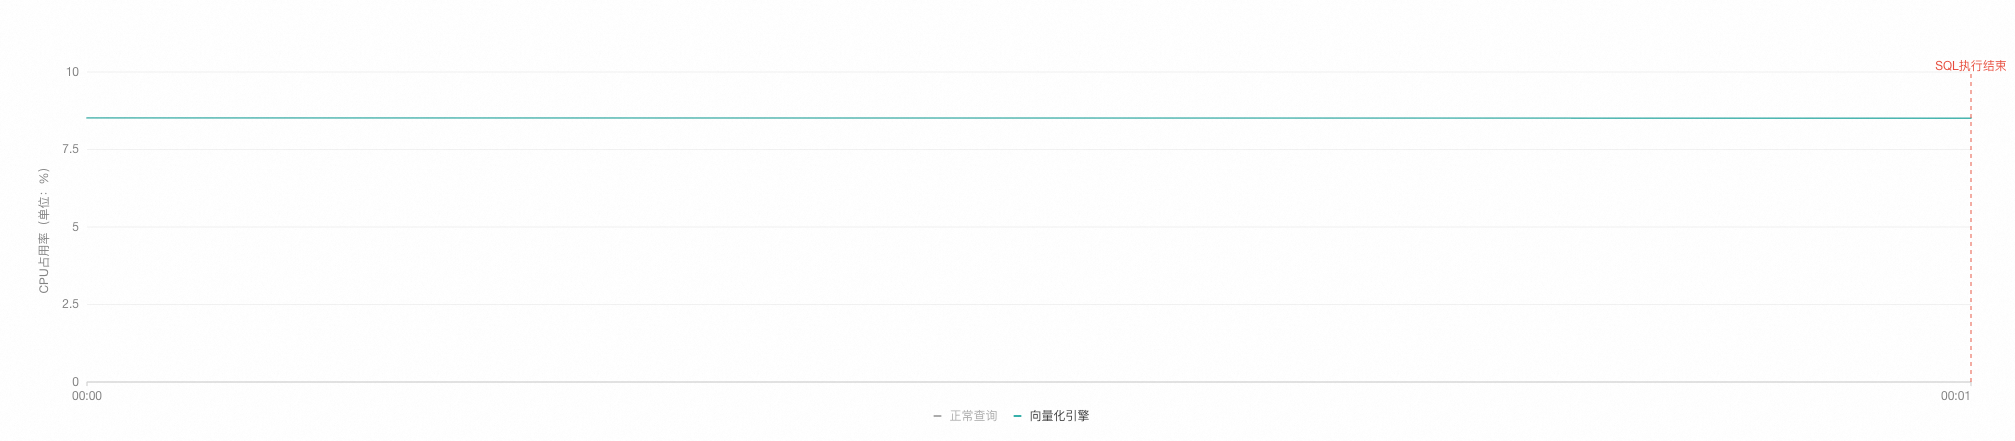Click the 5 y-axis tick label
Viewport: 2015px width, 441px height.
[x=75, y=227]
